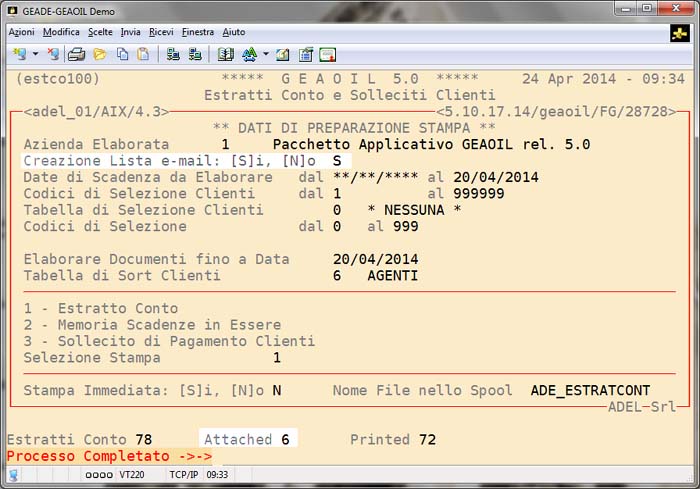The width and height of the screenshot is (700, 489).
Task: Click the Selezione Stampa value field
Action: (277, 357)
